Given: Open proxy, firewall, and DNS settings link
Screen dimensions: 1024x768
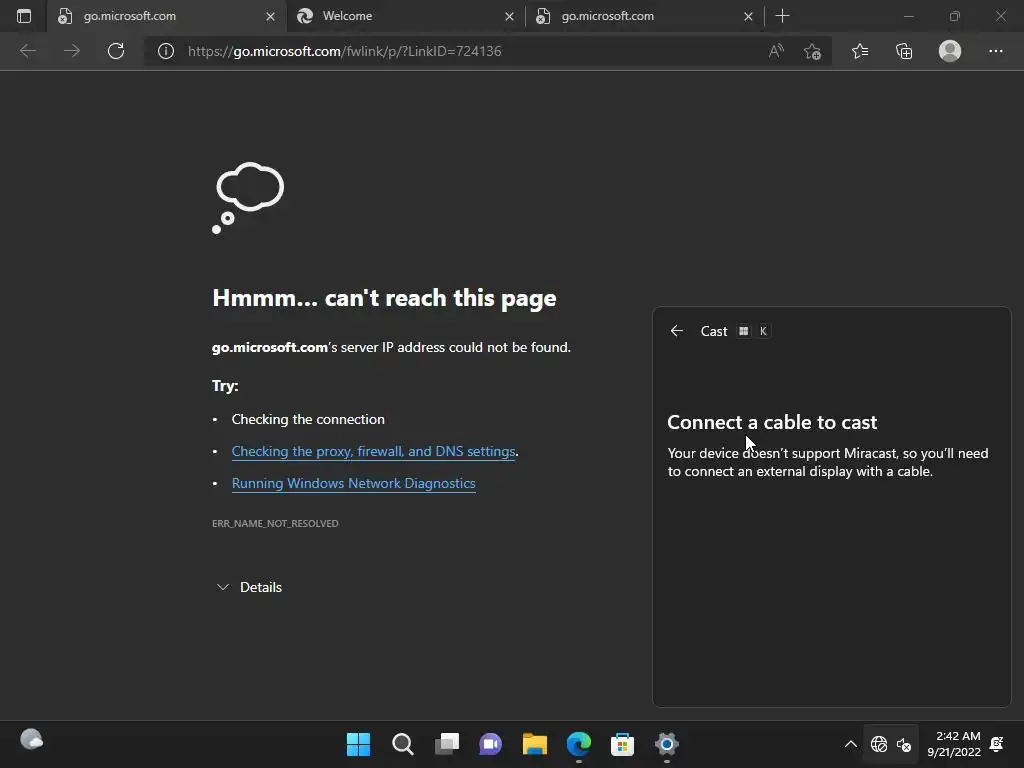Looking at the screenshot, I should pyautogui.click(x=374, y=451).
